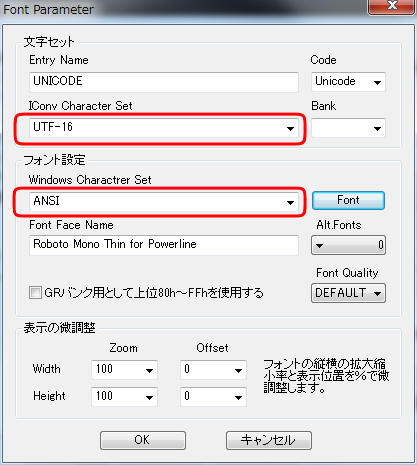This screenshot has width=417, height=465.
Task: Click the Font Quality label
Action: [347, 273]
